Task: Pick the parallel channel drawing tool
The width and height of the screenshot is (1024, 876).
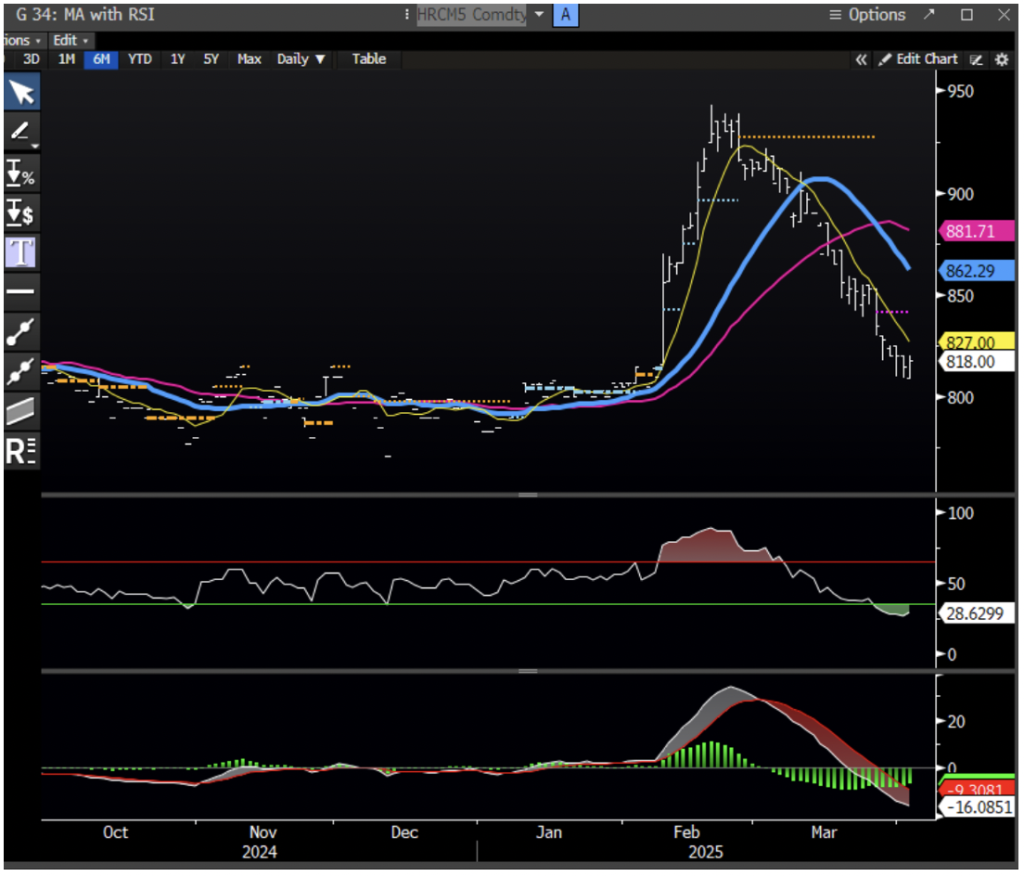Action: pos(21,411)
